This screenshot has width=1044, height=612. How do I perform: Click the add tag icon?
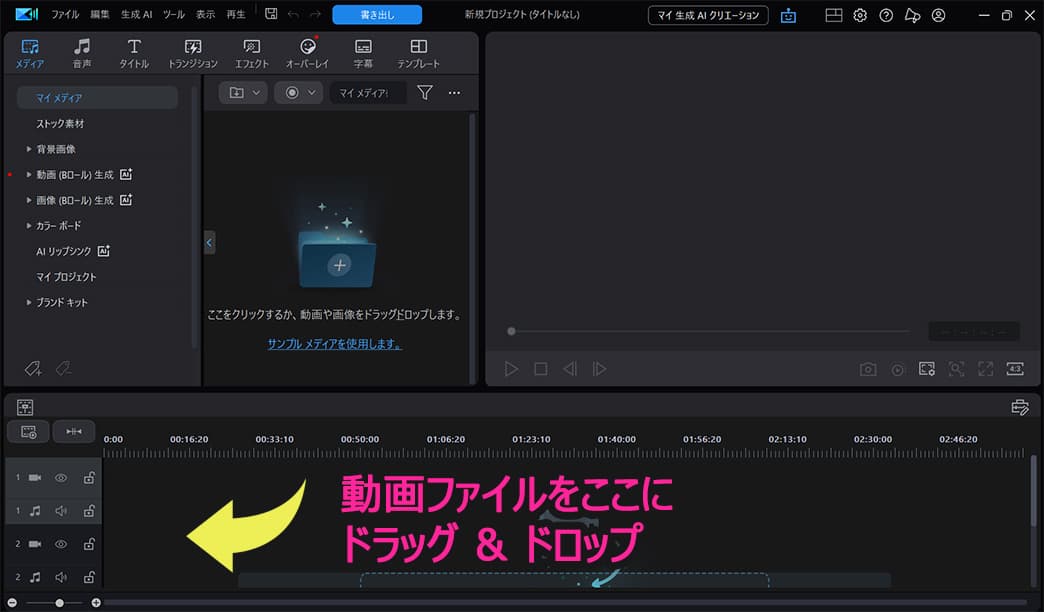click(33, 368)
